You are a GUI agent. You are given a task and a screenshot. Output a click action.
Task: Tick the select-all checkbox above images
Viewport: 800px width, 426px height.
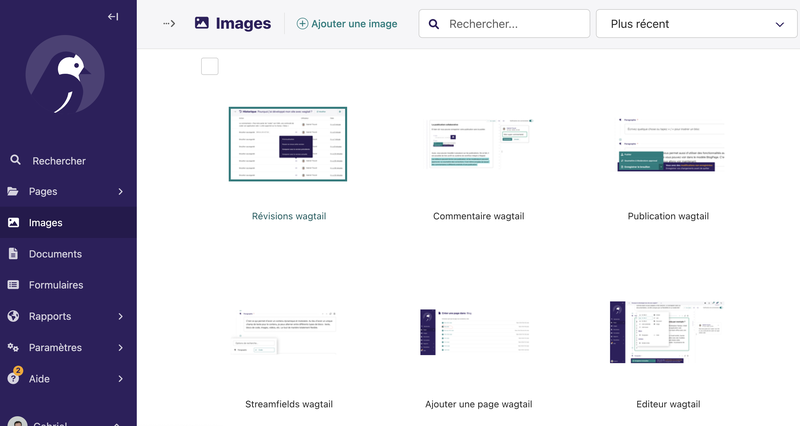(210, 66)
